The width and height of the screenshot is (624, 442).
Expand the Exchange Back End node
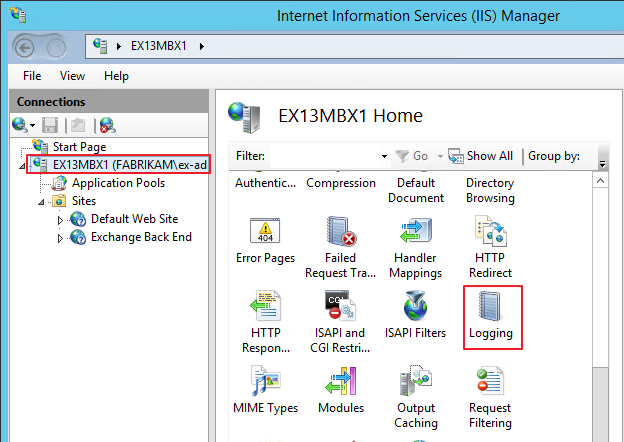point(60,238)
